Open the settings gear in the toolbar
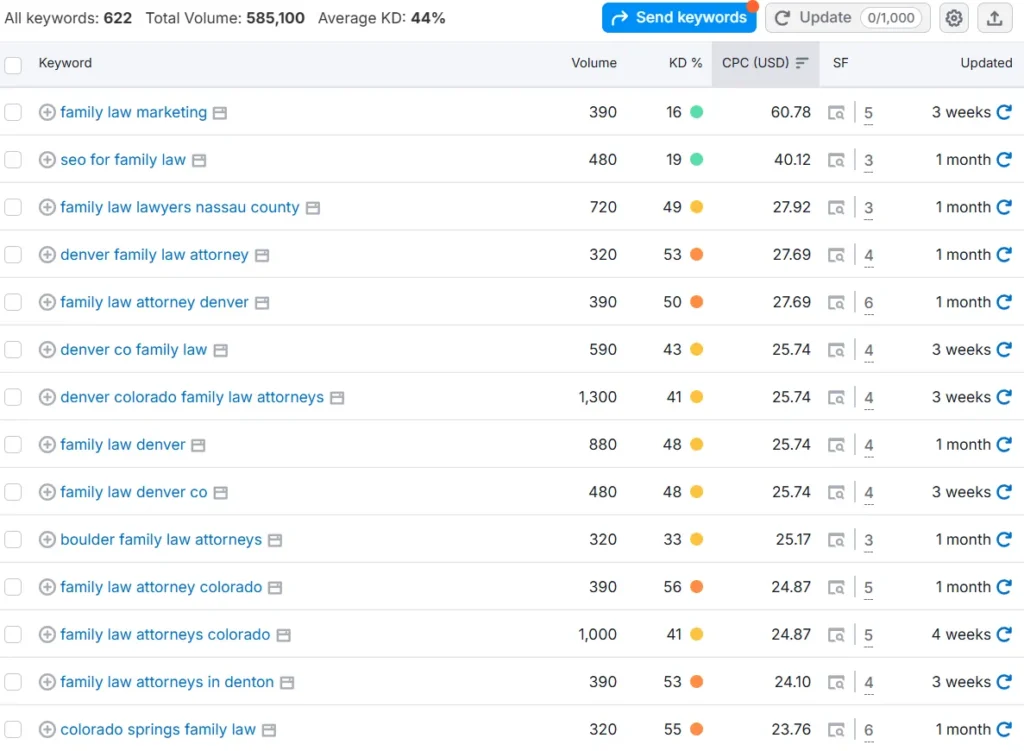Viewport: 1024px width, 751px height. click(x=953, y=17)
